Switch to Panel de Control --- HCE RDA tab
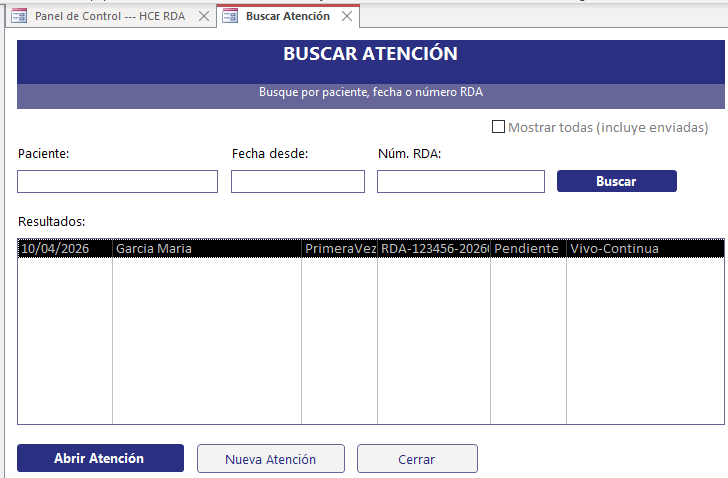The height and width of the screenshot is (478, 728). tap(109, 17)
